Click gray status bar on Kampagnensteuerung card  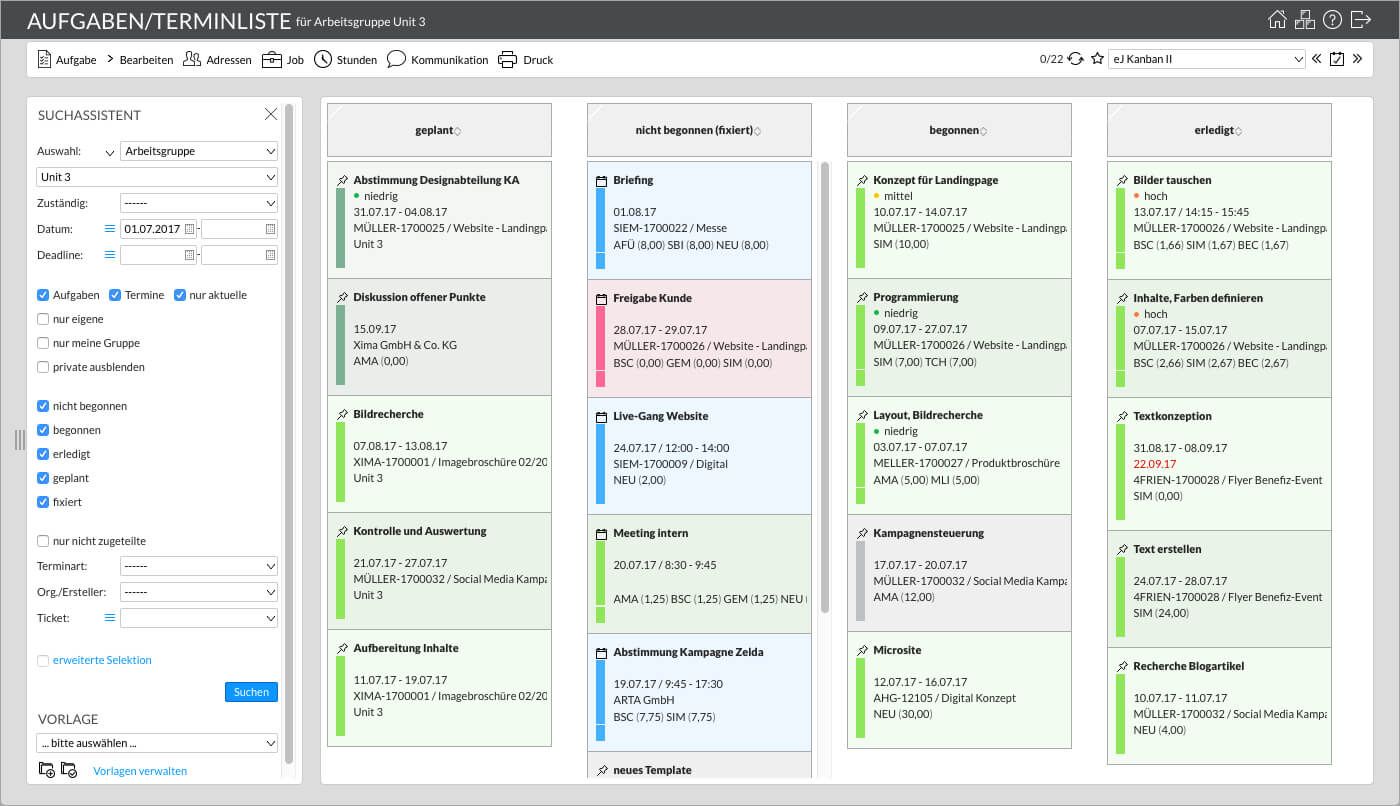click(861, 581)
